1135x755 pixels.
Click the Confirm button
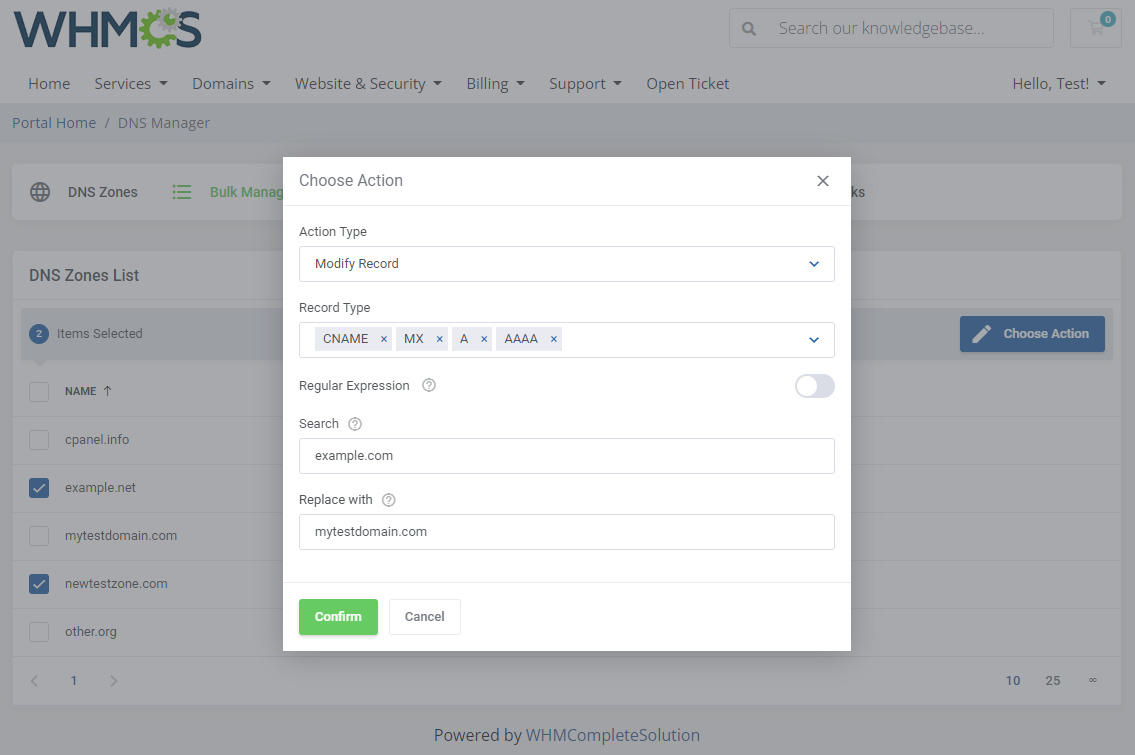click(x=338, y=616)
